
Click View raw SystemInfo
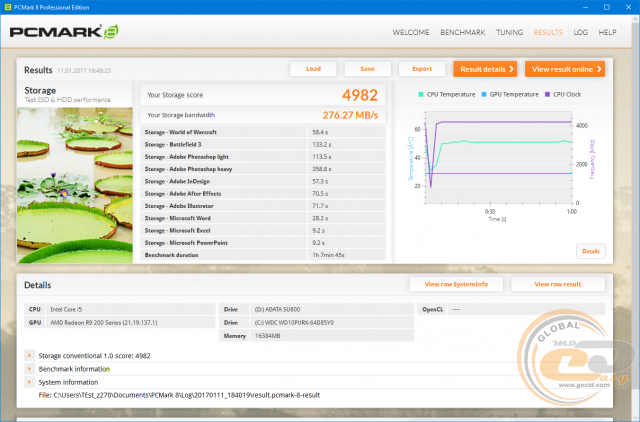[x=456, y=284]
